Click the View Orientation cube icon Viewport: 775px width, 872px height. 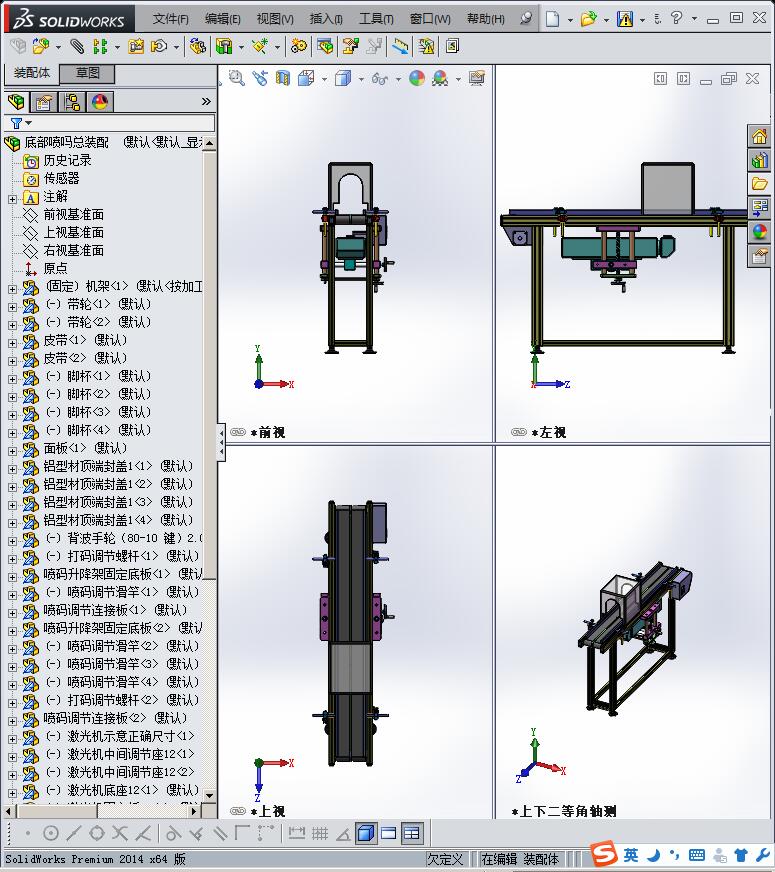tap(306, 78)
